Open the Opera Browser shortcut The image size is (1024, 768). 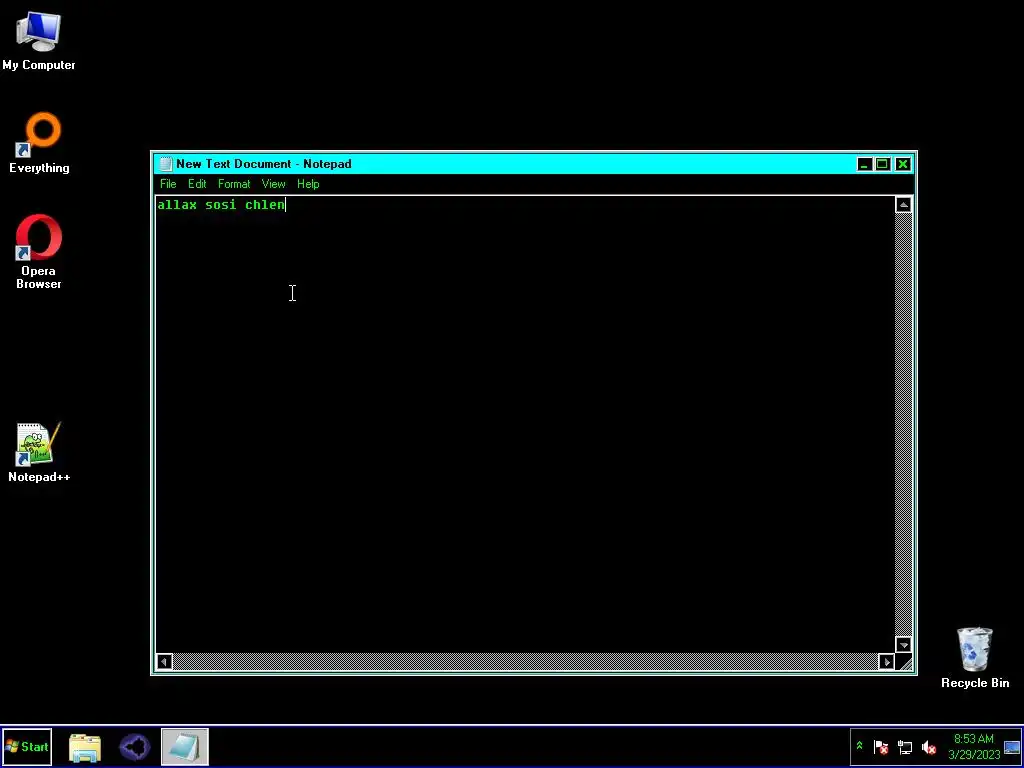point(39,251)
